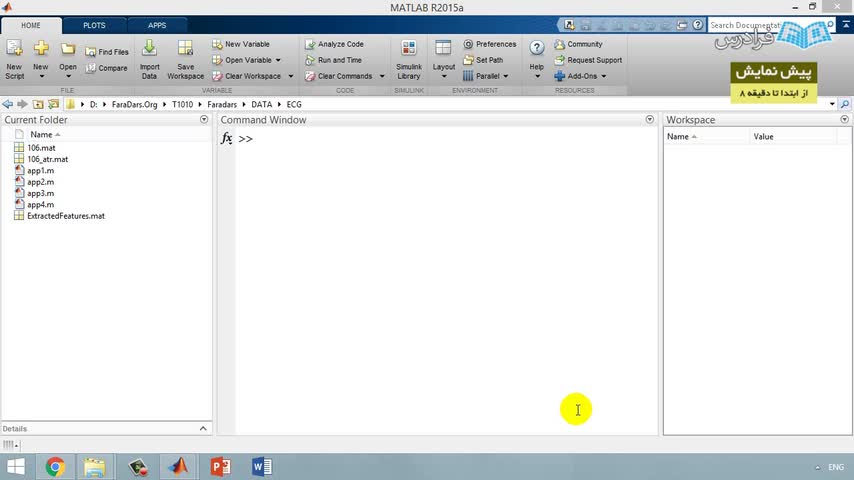
Task: Click Run and Time
Action: click(333, 60)
